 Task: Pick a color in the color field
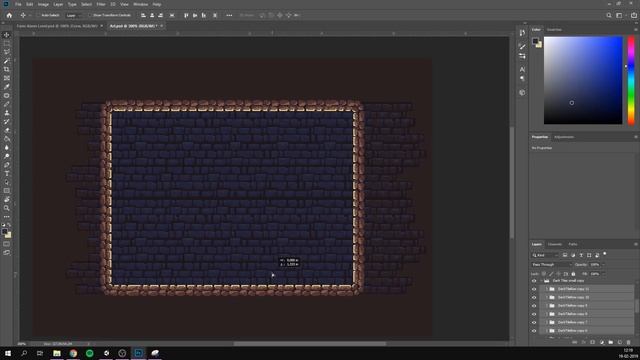click(583, 80)
